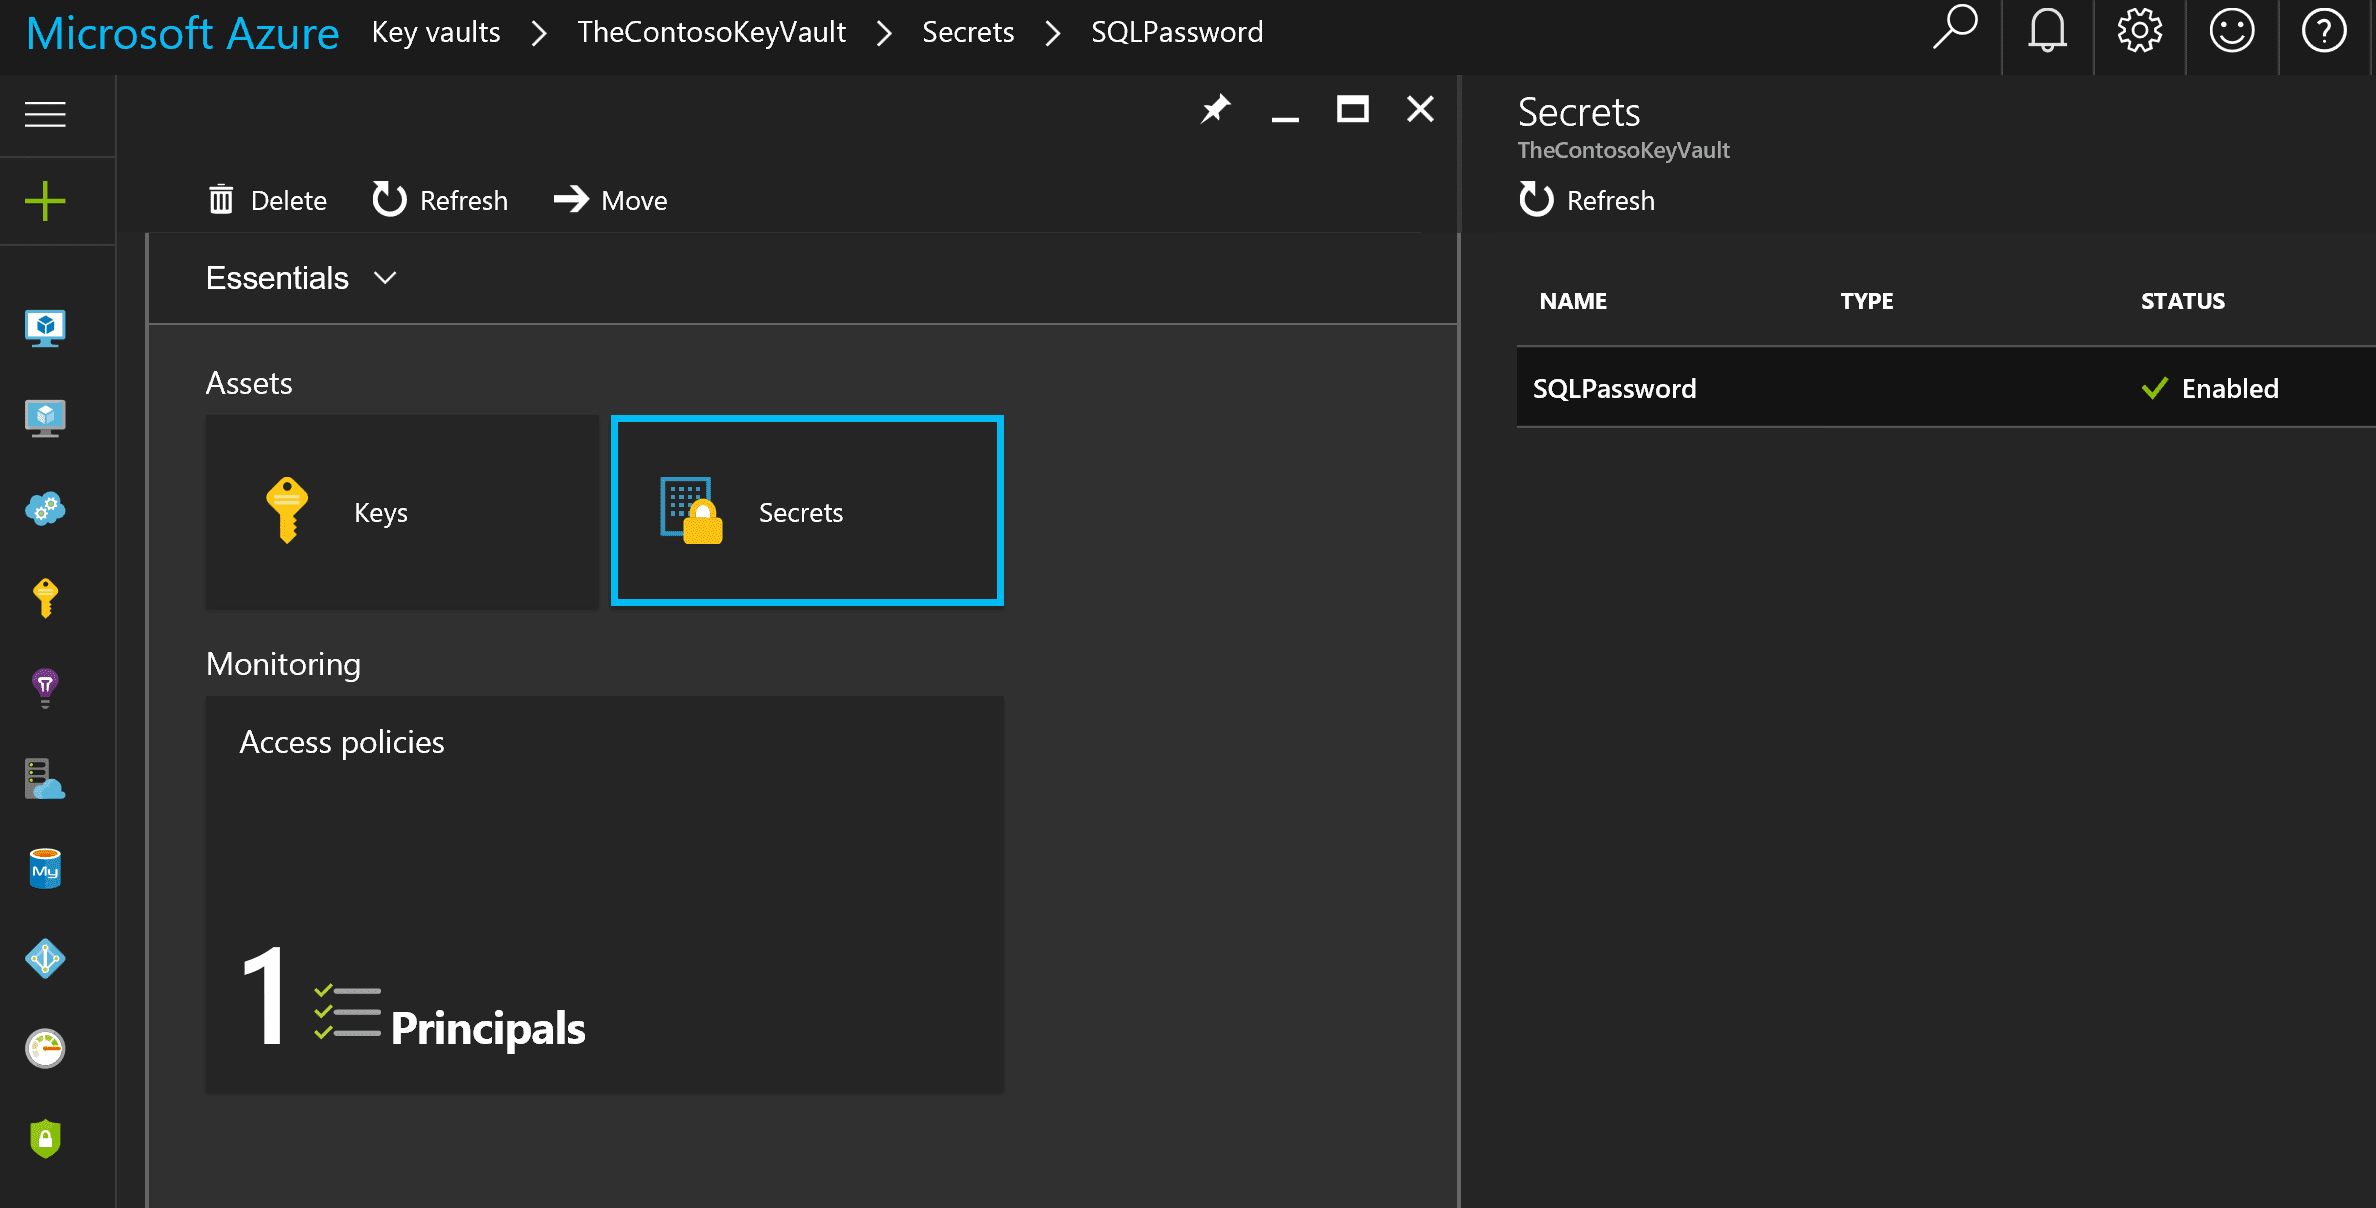Close the key vault blade

[1420, 109]
